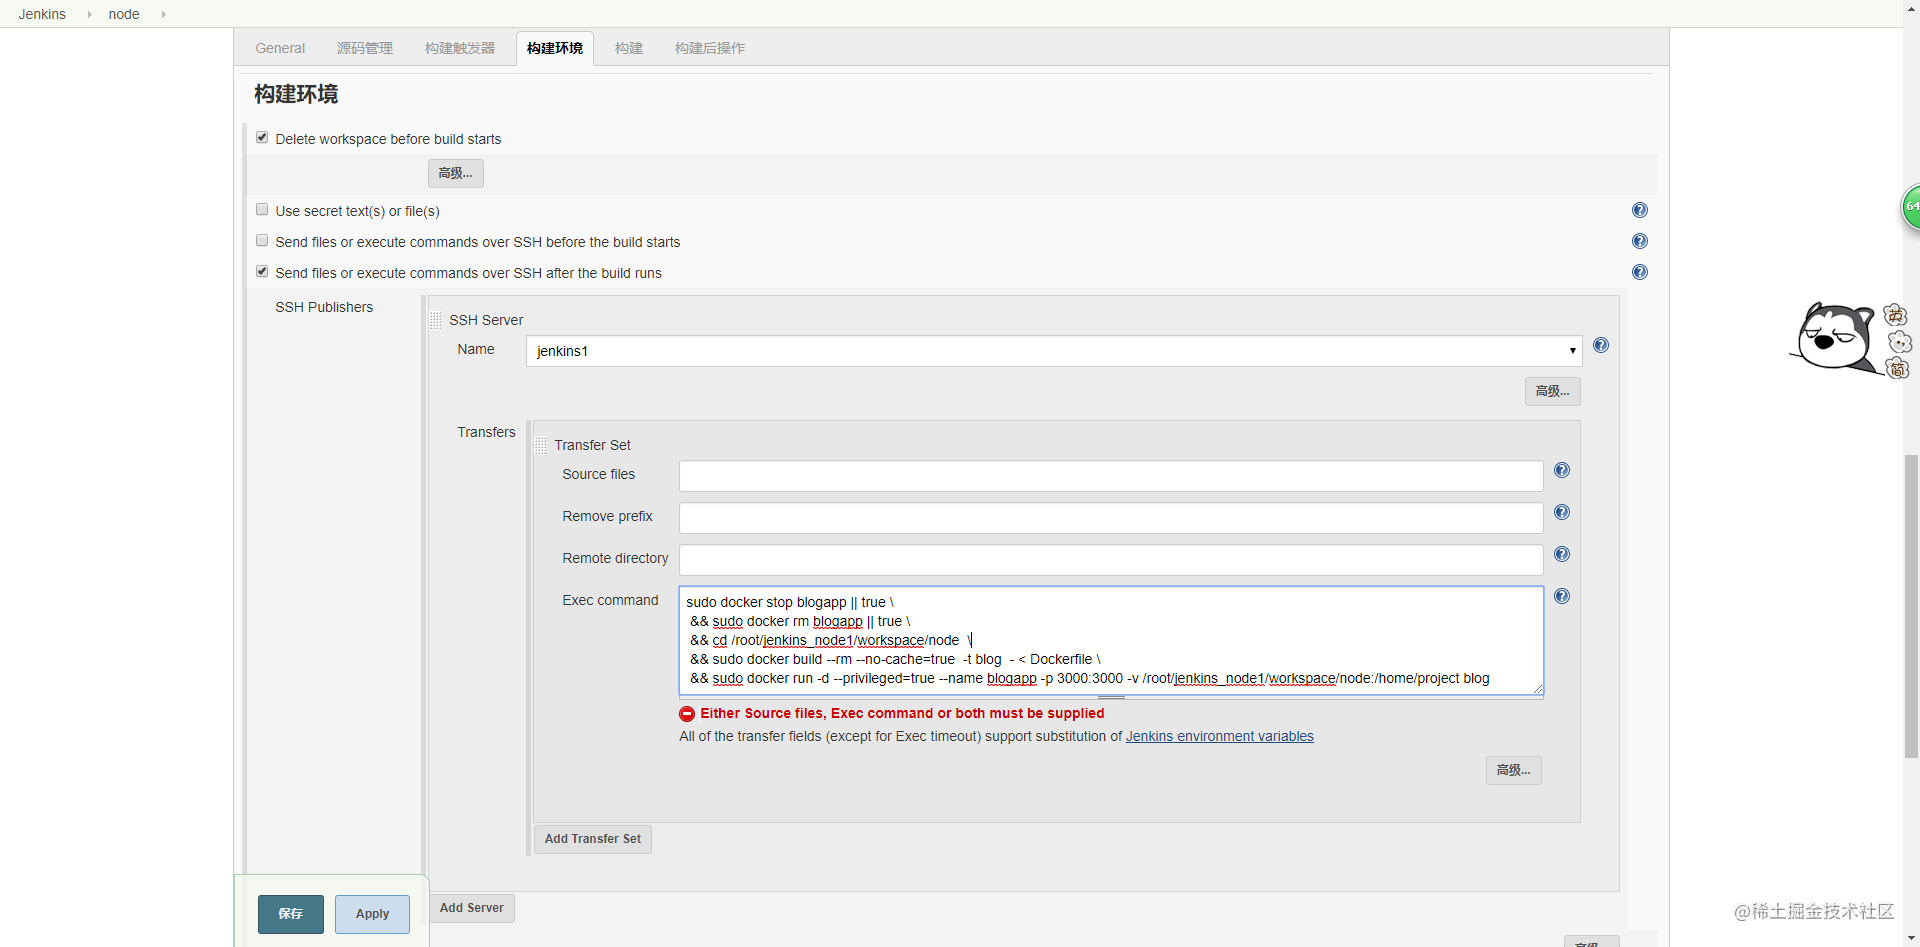Click Add Transfer Set button
The width and height of the screenshot is (1920, 947).
pos(593,839)
